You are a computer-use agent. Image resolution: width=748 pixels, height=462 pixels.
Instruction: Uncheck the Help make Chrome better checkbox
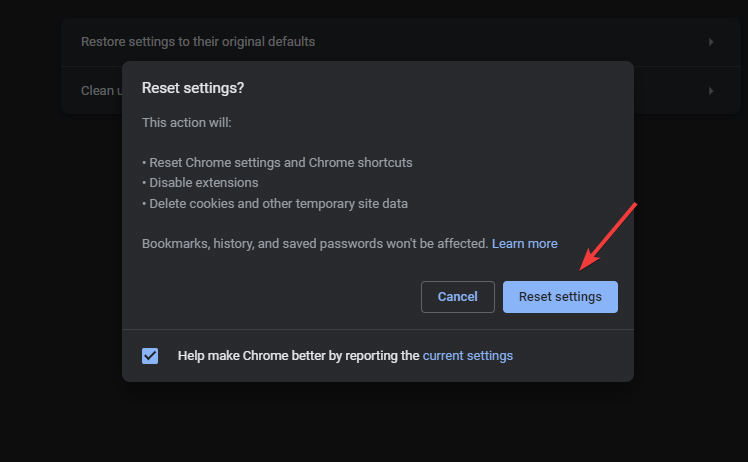pos(150,356)
